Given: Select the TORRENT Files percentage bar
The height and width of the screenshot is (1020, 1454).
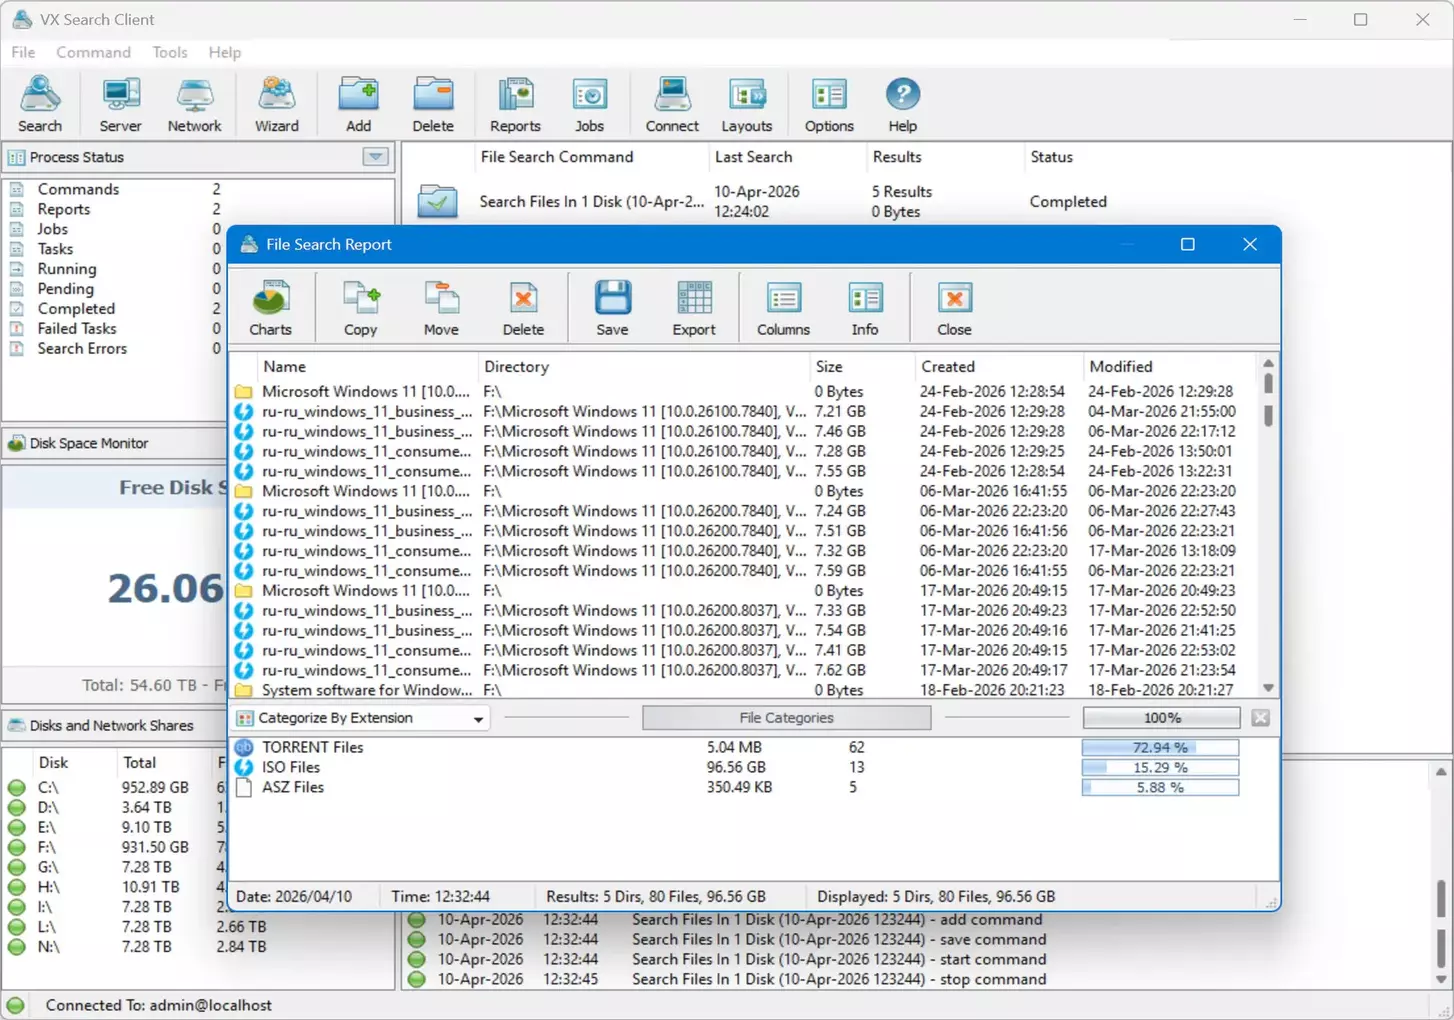Looking at the screenshot, I should click(1160, 748).
